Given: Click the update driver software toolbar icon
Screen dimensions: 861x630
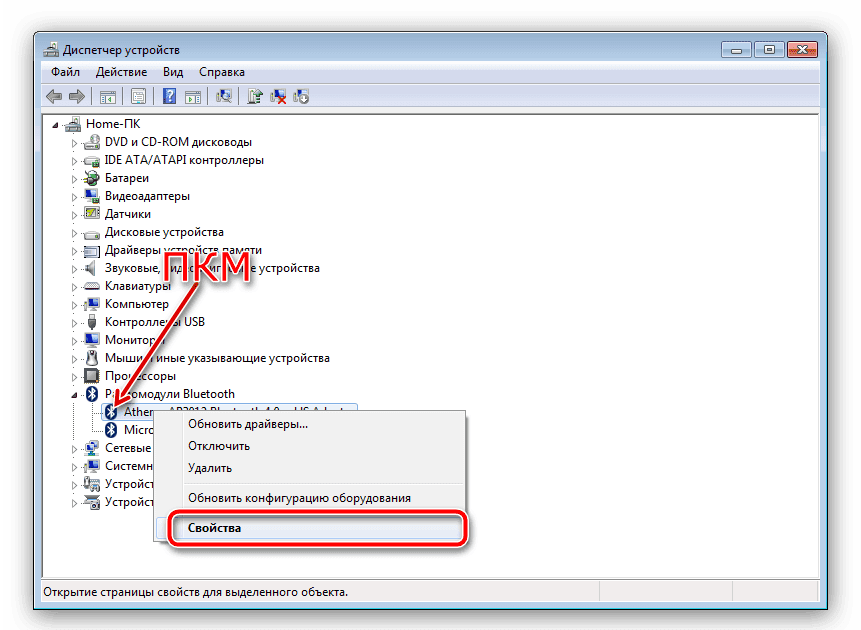Looking at the screenshot, I should coord(255,97).
